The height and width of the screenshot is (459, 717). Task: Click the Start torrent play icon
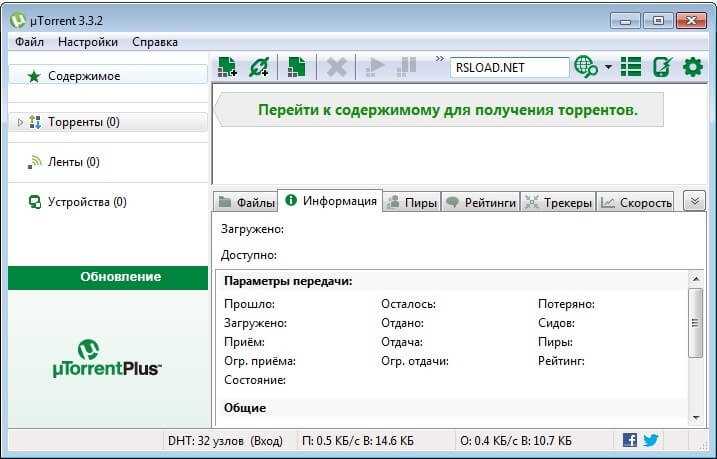point(375,67)
